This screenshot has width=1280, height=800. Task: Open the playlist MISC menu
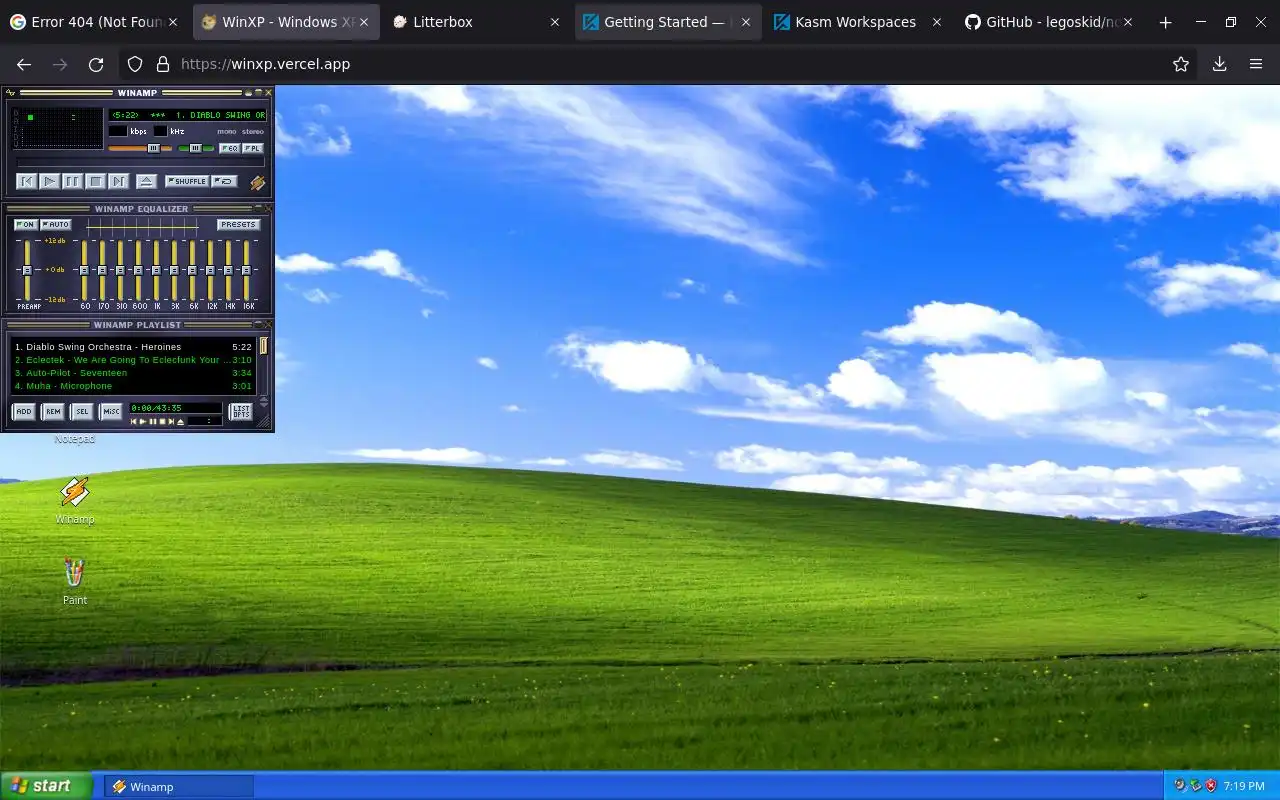111,411
